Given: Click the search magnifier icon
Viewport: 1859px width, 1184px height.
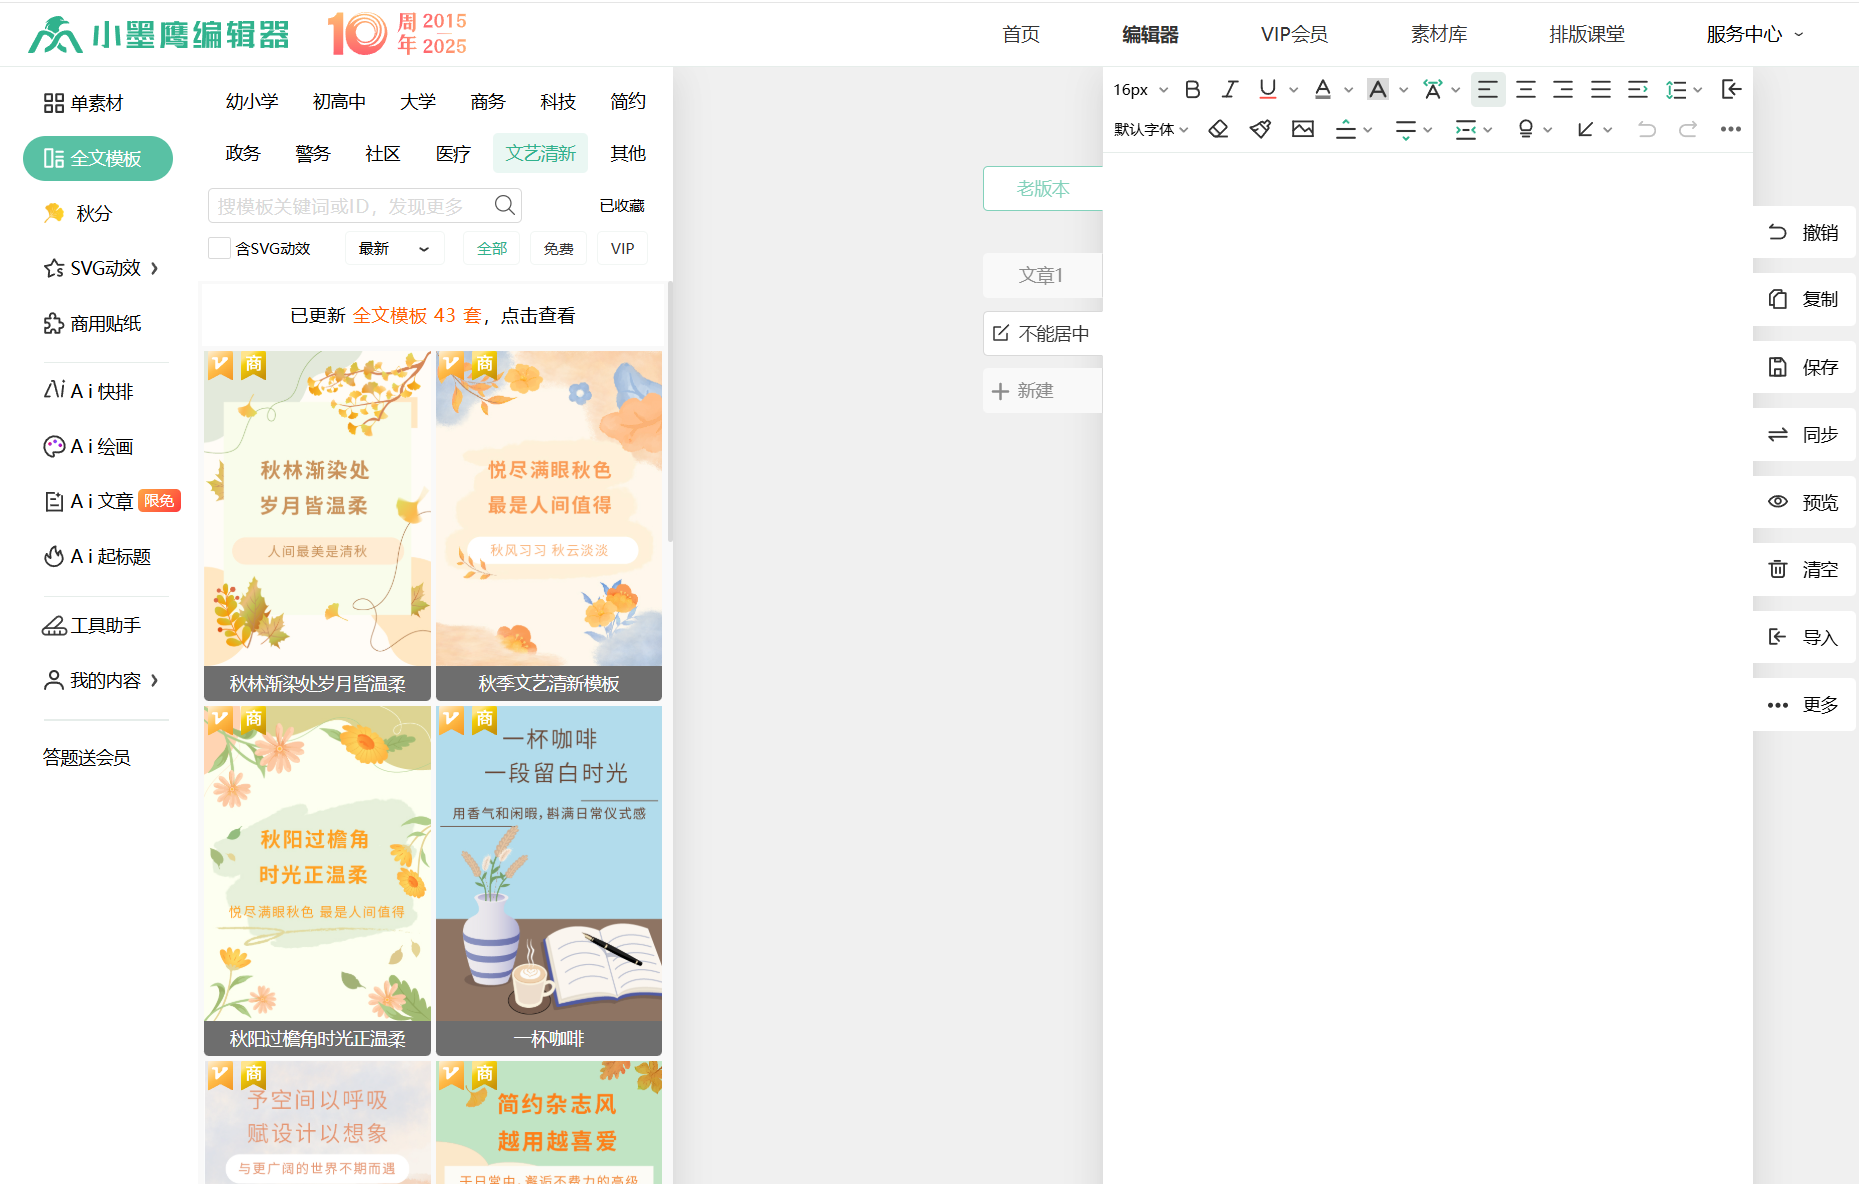Looking at the screenshot, I should [x=505, y=206].
